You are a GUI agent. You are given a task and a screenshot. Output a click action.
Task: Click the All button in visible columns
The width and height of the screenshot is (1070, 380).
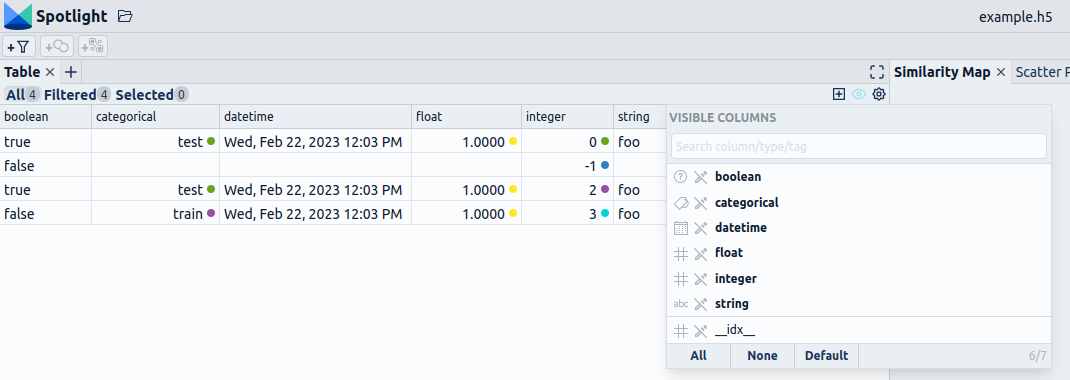(x=699, y=355)
